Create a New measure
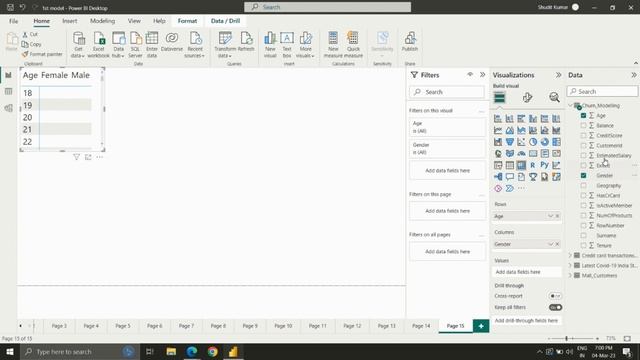This screenshot has width=640, height=360. [333, 45]
